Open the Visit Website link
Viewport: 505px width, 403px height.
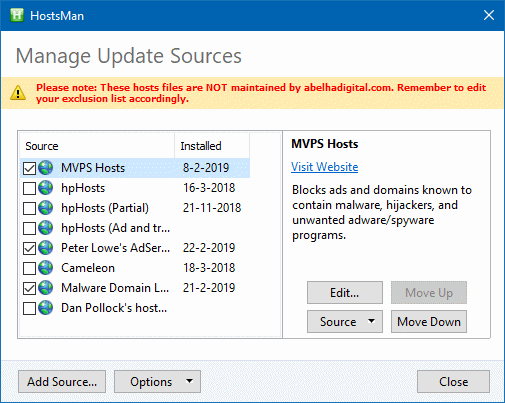click(x=325, y=167)
